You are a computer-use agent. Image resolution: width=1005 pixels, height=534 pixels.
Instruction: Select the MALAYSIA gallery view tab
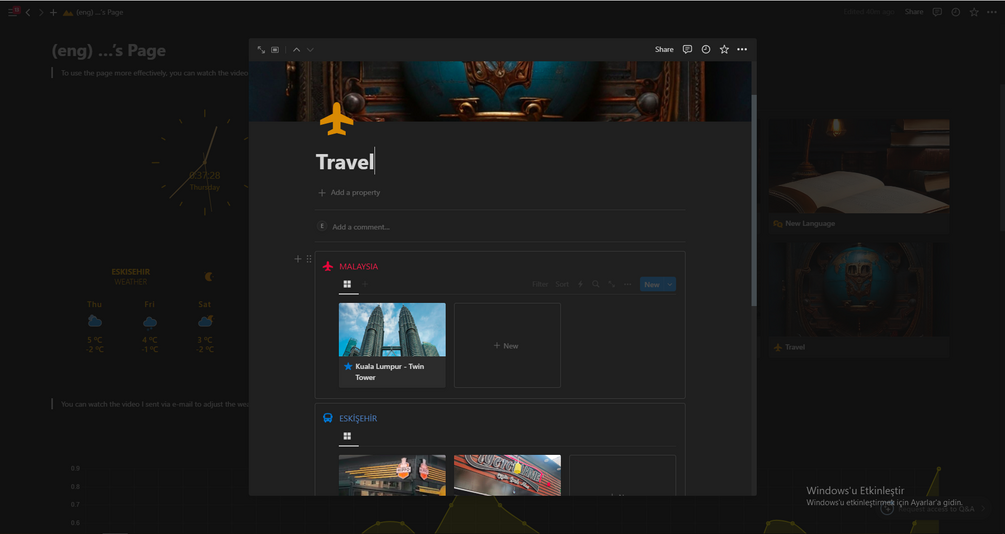(347, 284)
